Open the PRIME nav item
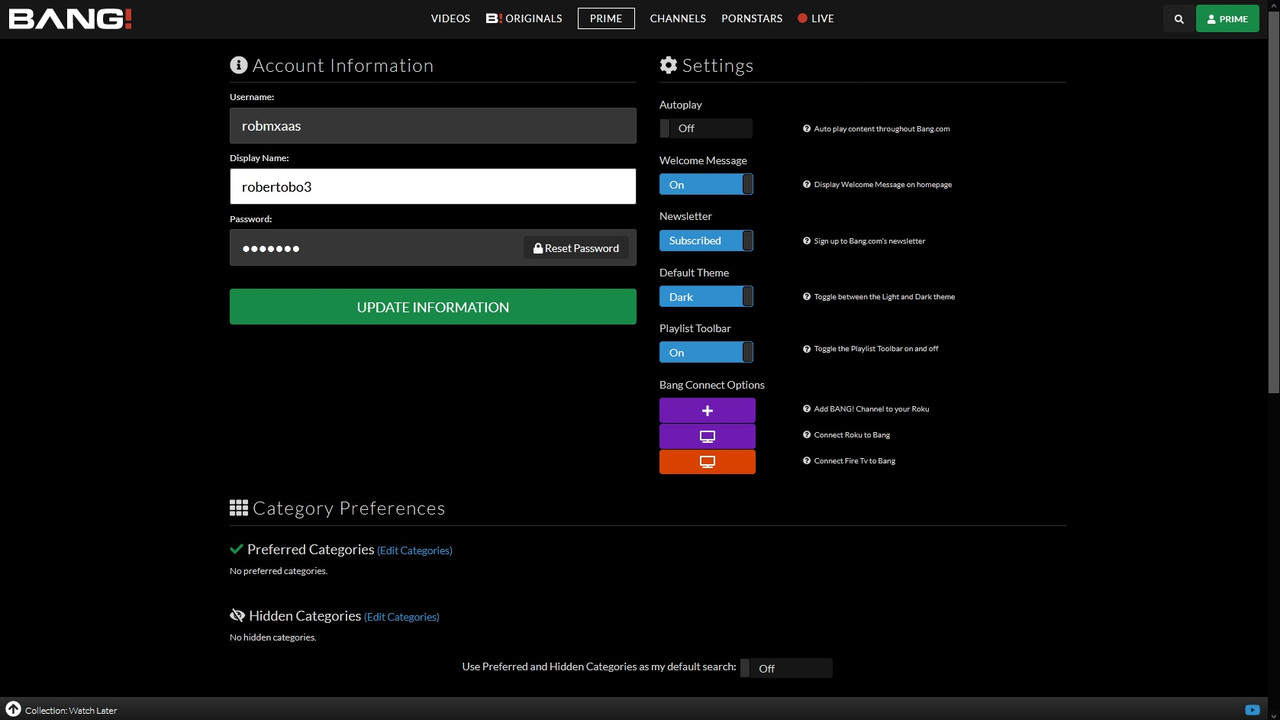Screen dimensions: 1280x720 (606, 19)
